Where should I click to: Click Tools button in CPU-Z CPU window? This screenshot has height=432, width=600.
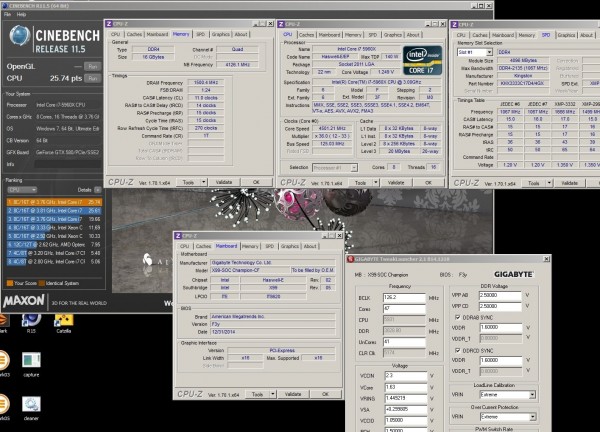360,183
